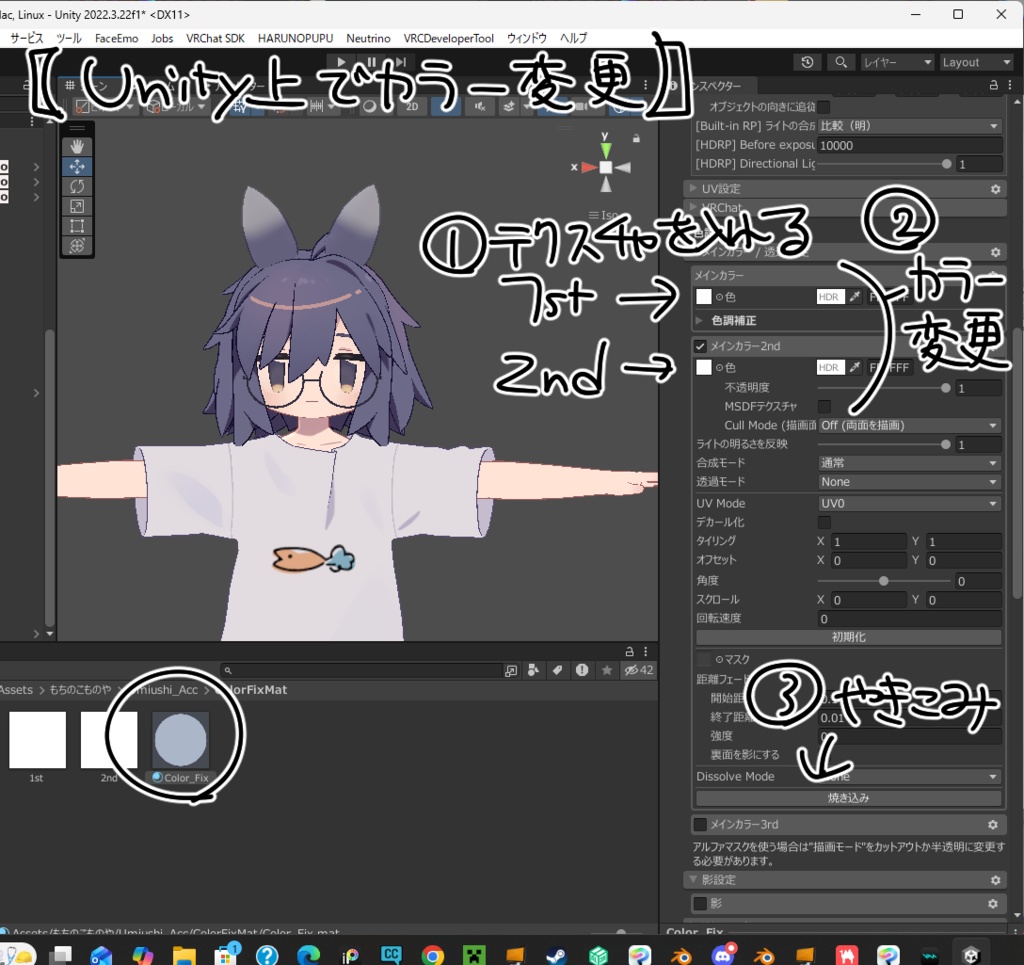Click the favorites star in Project panel
1024x965 pixels.
click(x=607, y=670)
